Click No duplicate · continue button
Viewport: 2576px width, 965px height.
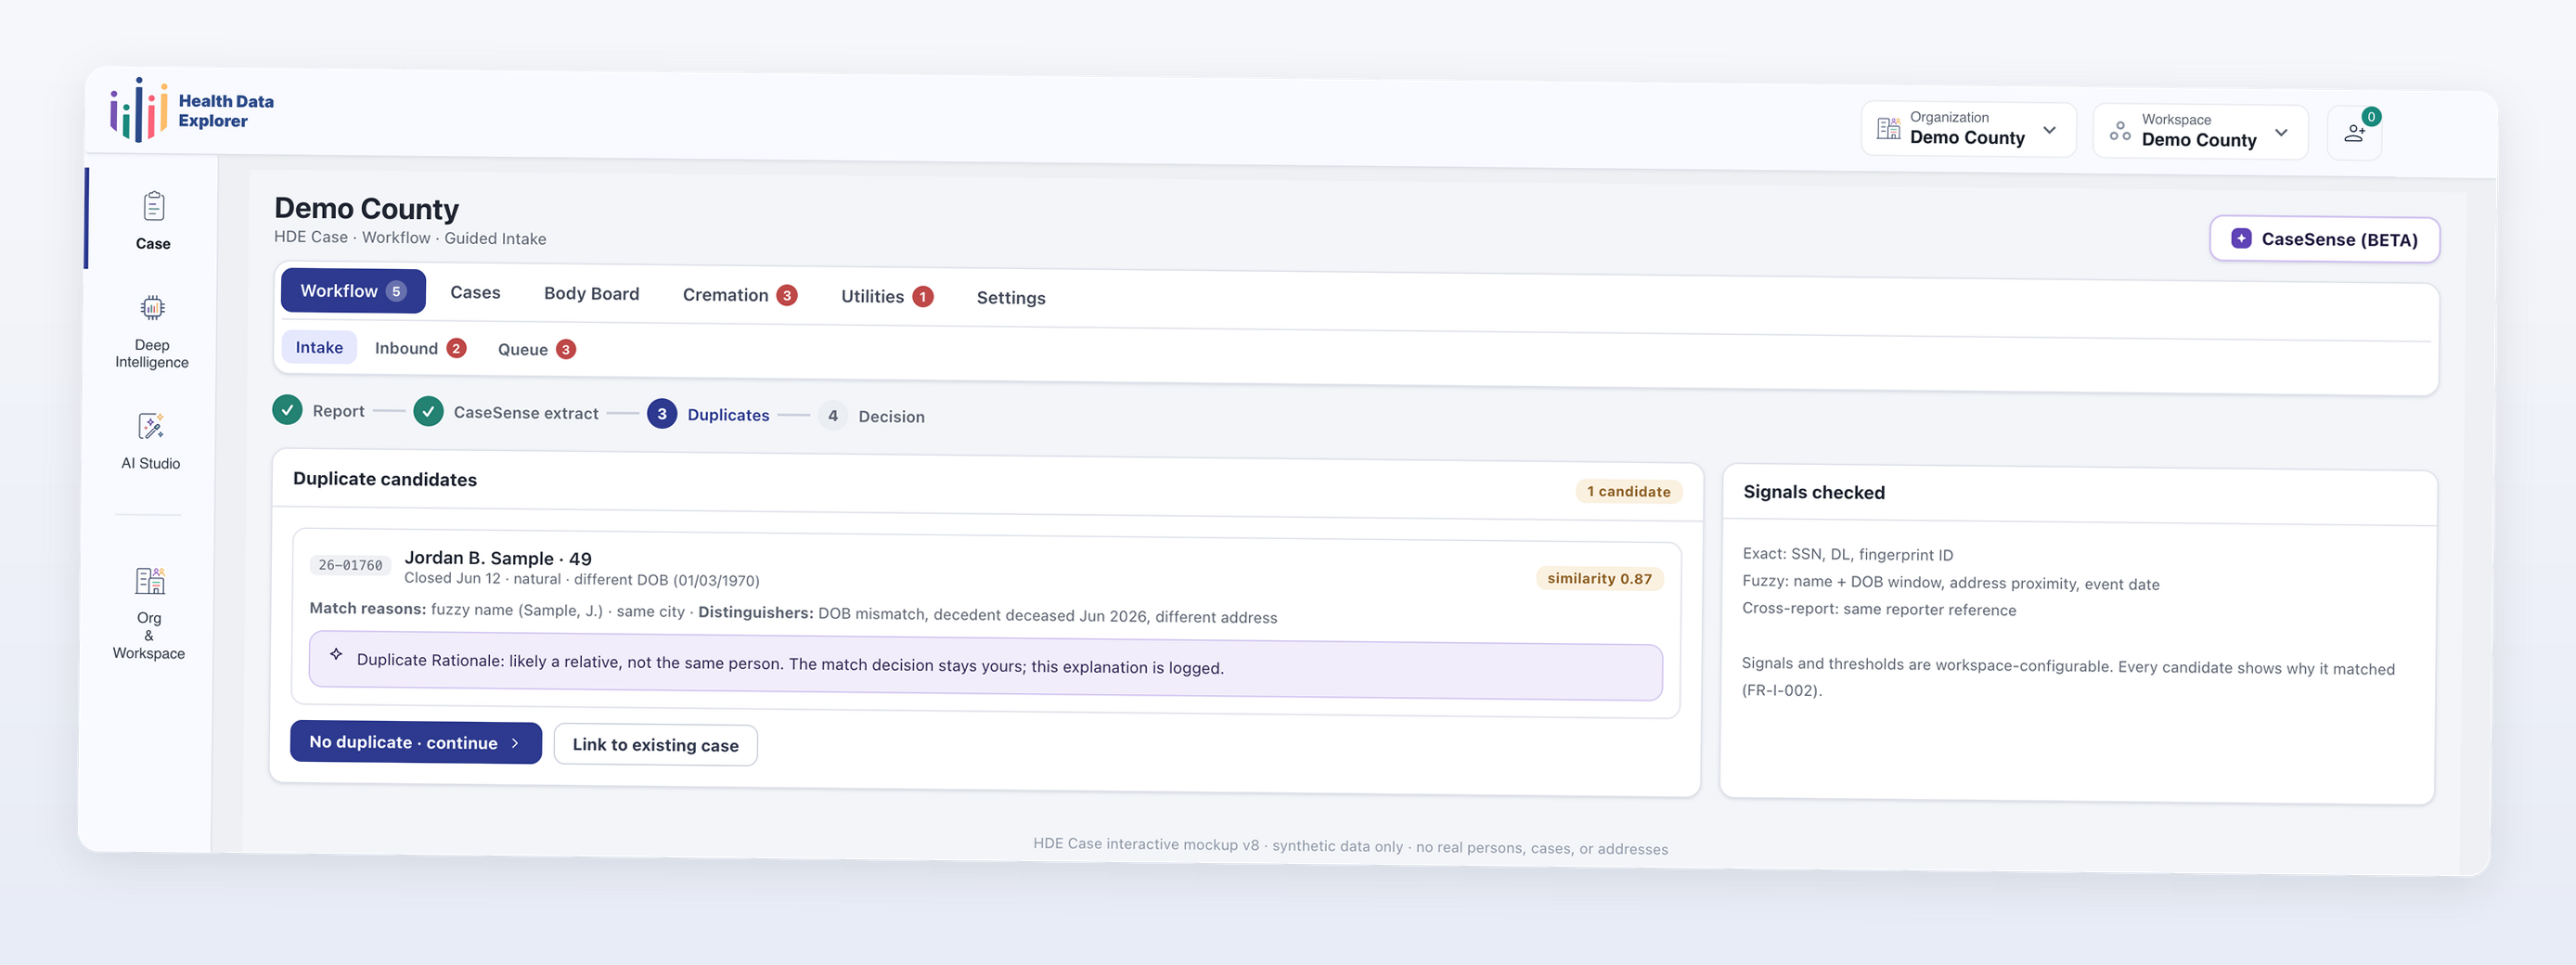tap(416, 742)
